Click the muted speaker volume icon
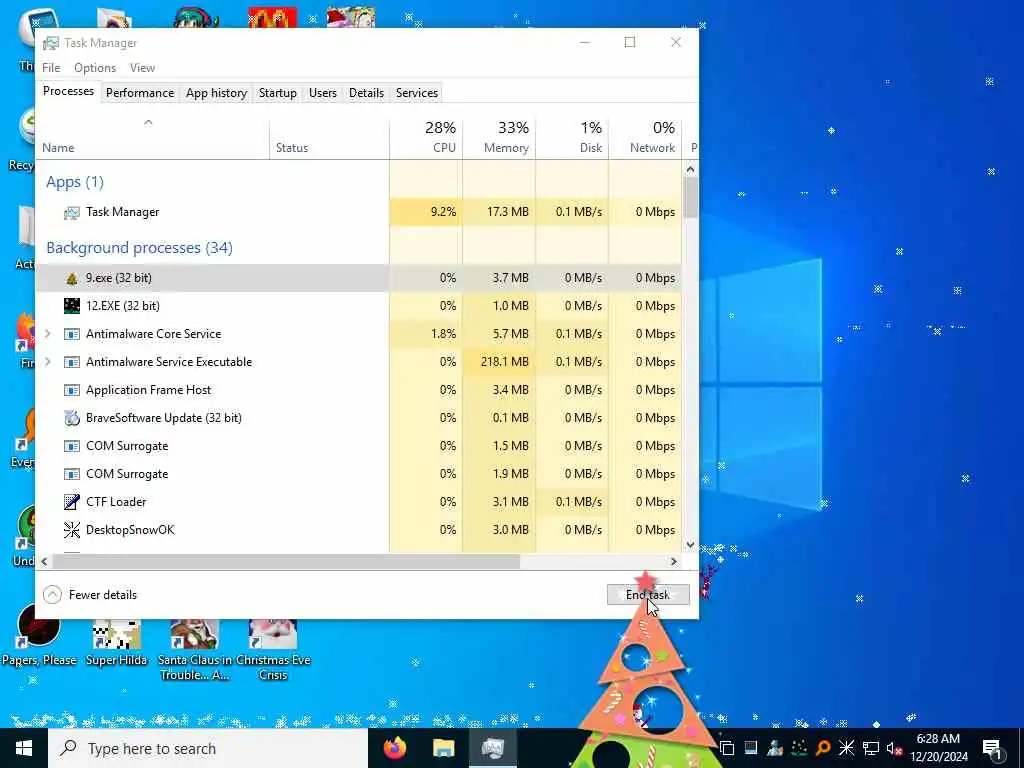The image size is (1024, 768). [x=894, y=748]
